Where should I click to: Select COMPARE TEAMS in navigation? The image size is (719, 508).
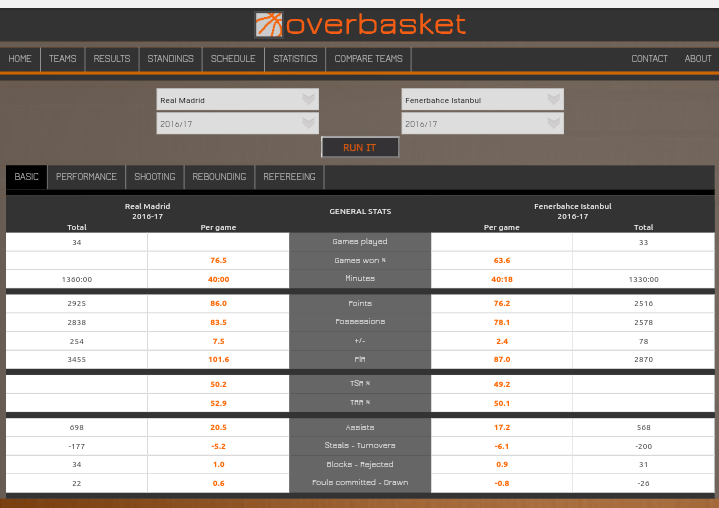click(369, 59)
